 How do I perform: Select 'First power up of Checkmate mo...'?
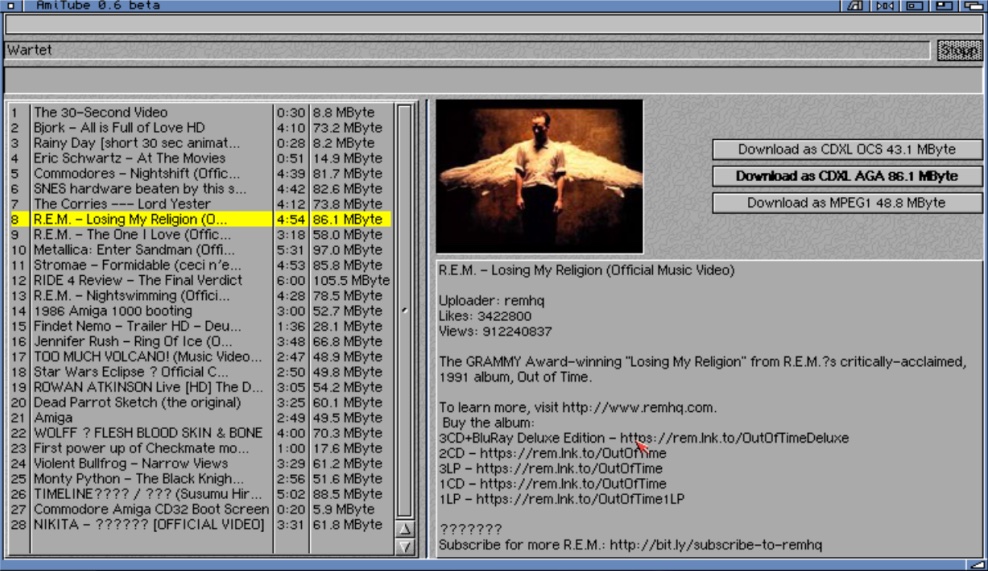pos(200,448)
